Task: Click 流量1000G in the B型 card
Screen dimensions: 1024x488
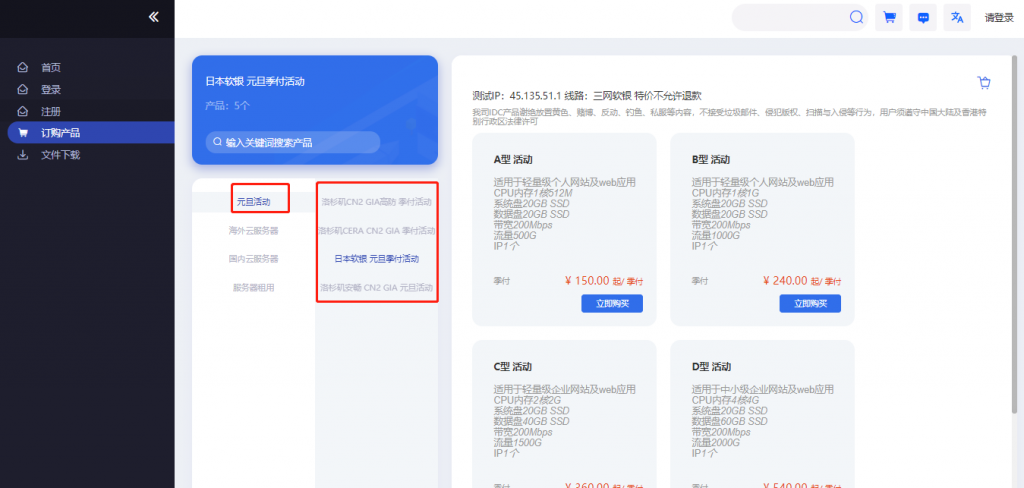Action: pos(716,235)
